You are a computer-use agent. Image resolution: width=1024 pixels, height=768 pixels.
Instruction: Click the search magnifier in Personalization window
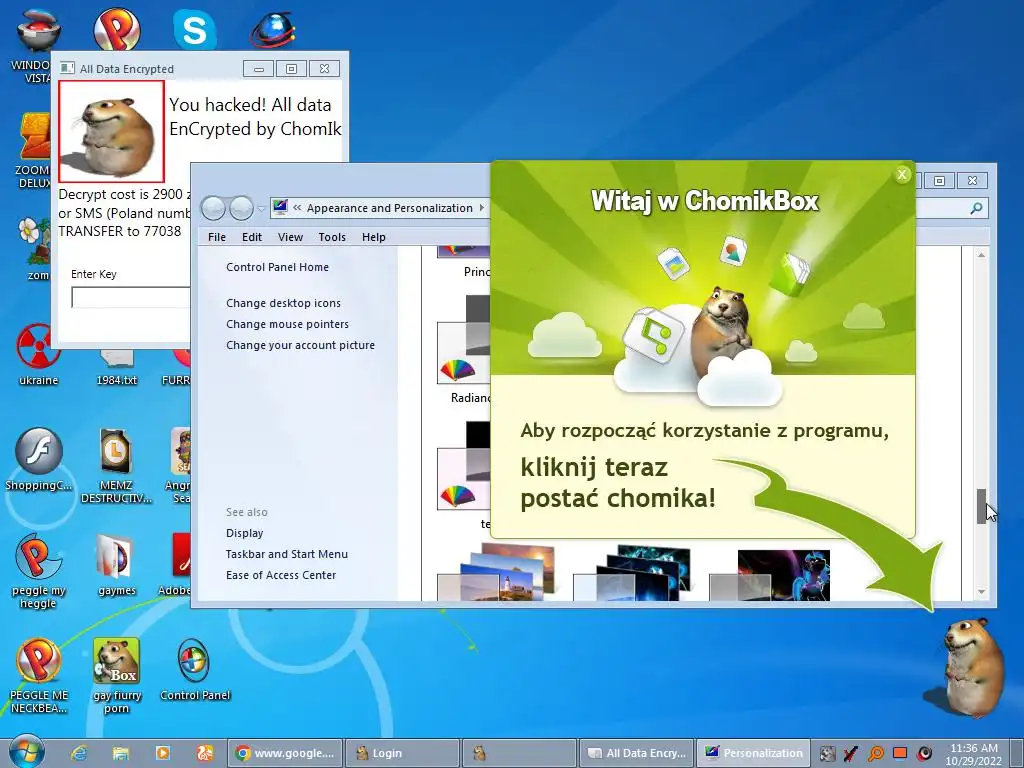pyautogui.click(x=976, y=208)
